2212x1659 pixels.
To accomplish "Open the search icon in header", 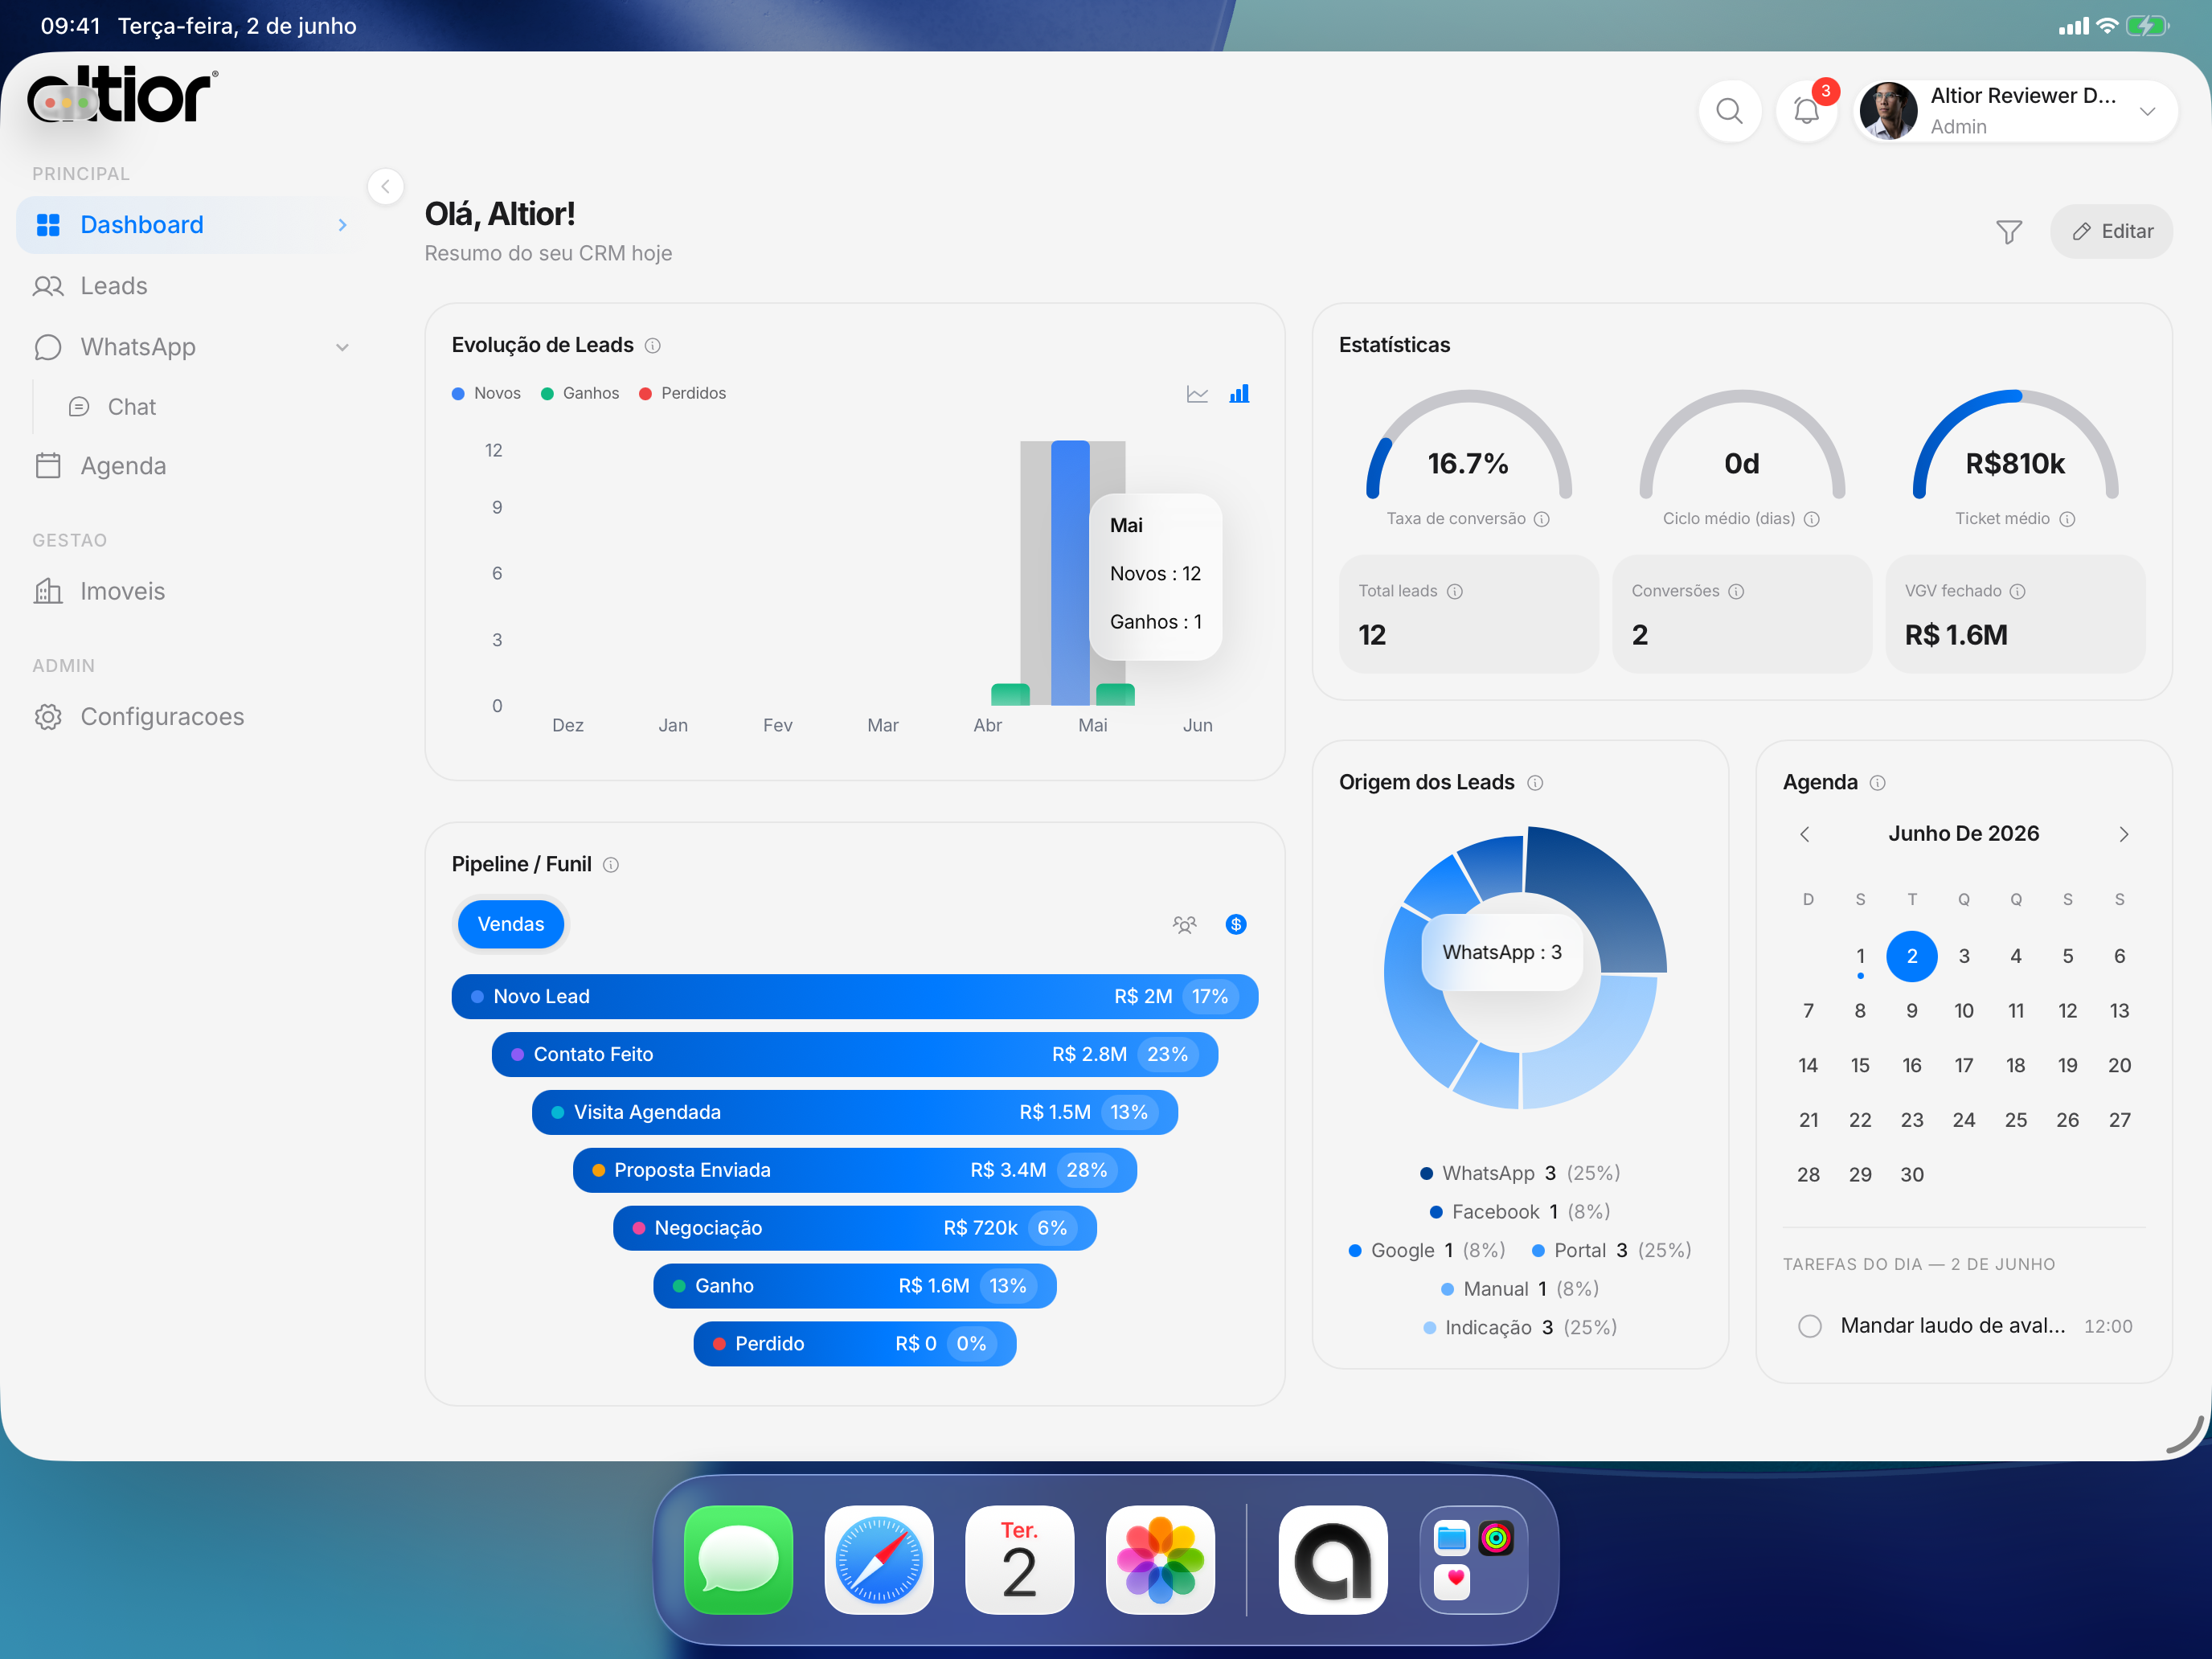I will (1729, 110).
